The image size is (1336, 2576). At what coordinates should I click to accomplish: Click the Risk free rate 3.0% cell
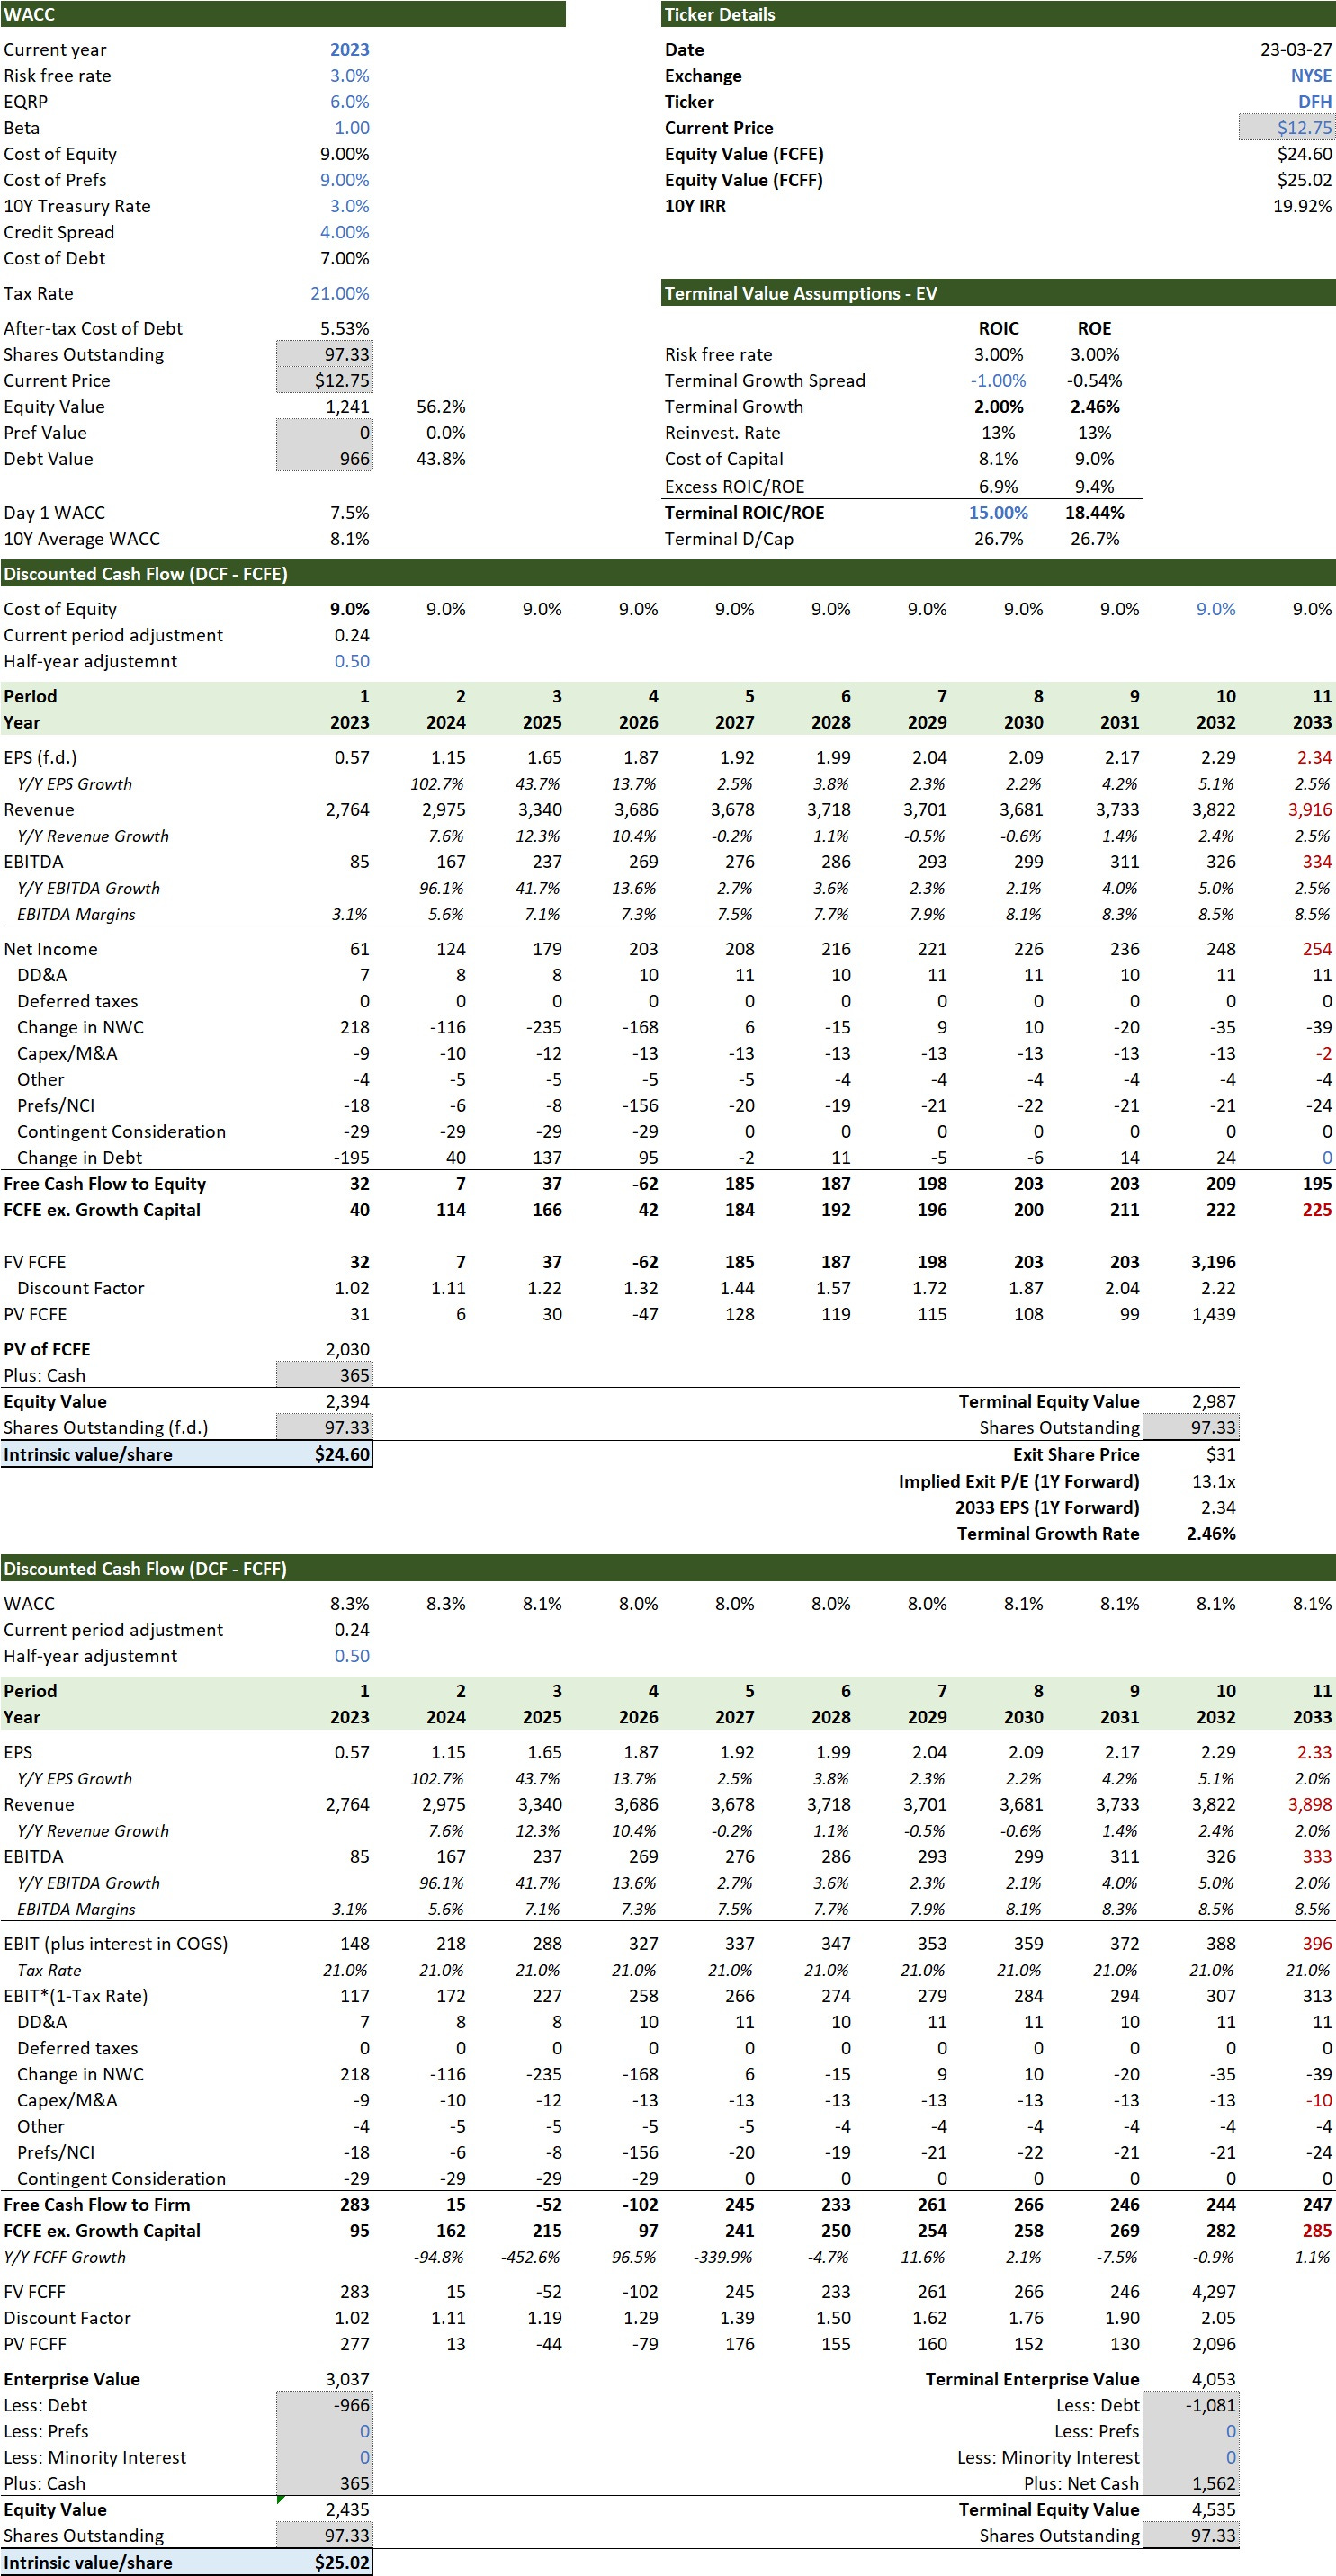click(x=349, y=75)
